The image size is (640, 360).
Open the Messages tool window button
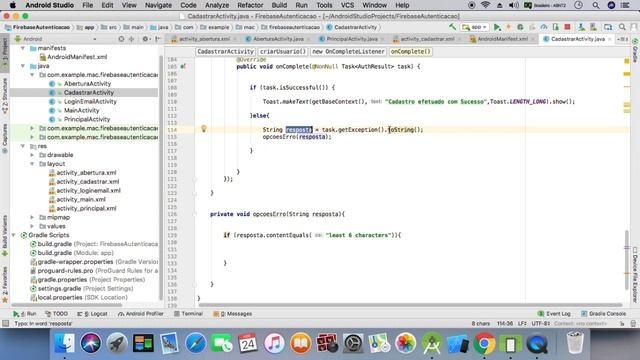point(233,313)
